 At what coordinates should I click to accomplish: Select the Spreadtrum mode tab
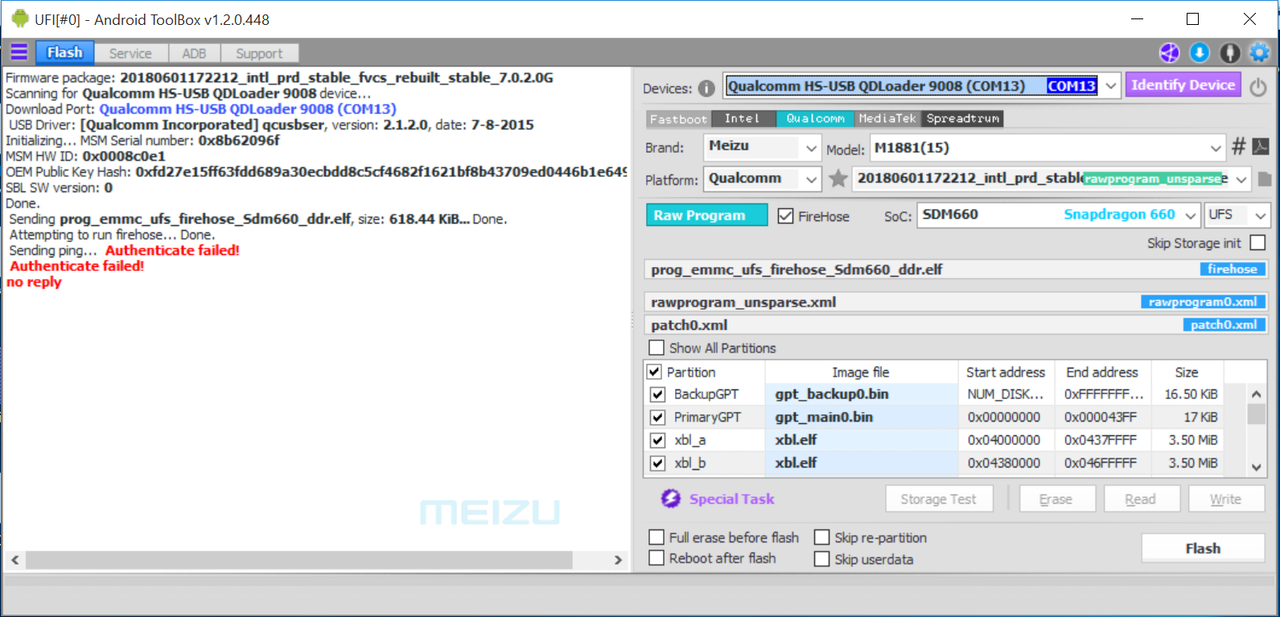[x=962, y=118]
